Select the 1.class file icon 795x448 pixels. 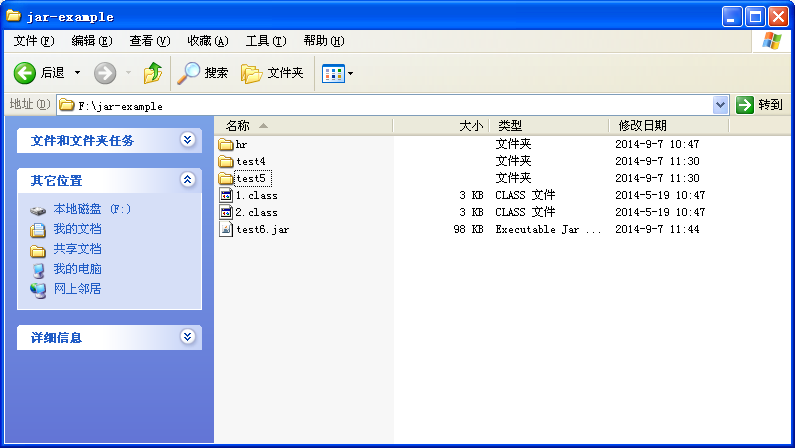pyautogui.click(x=226, y=195)
